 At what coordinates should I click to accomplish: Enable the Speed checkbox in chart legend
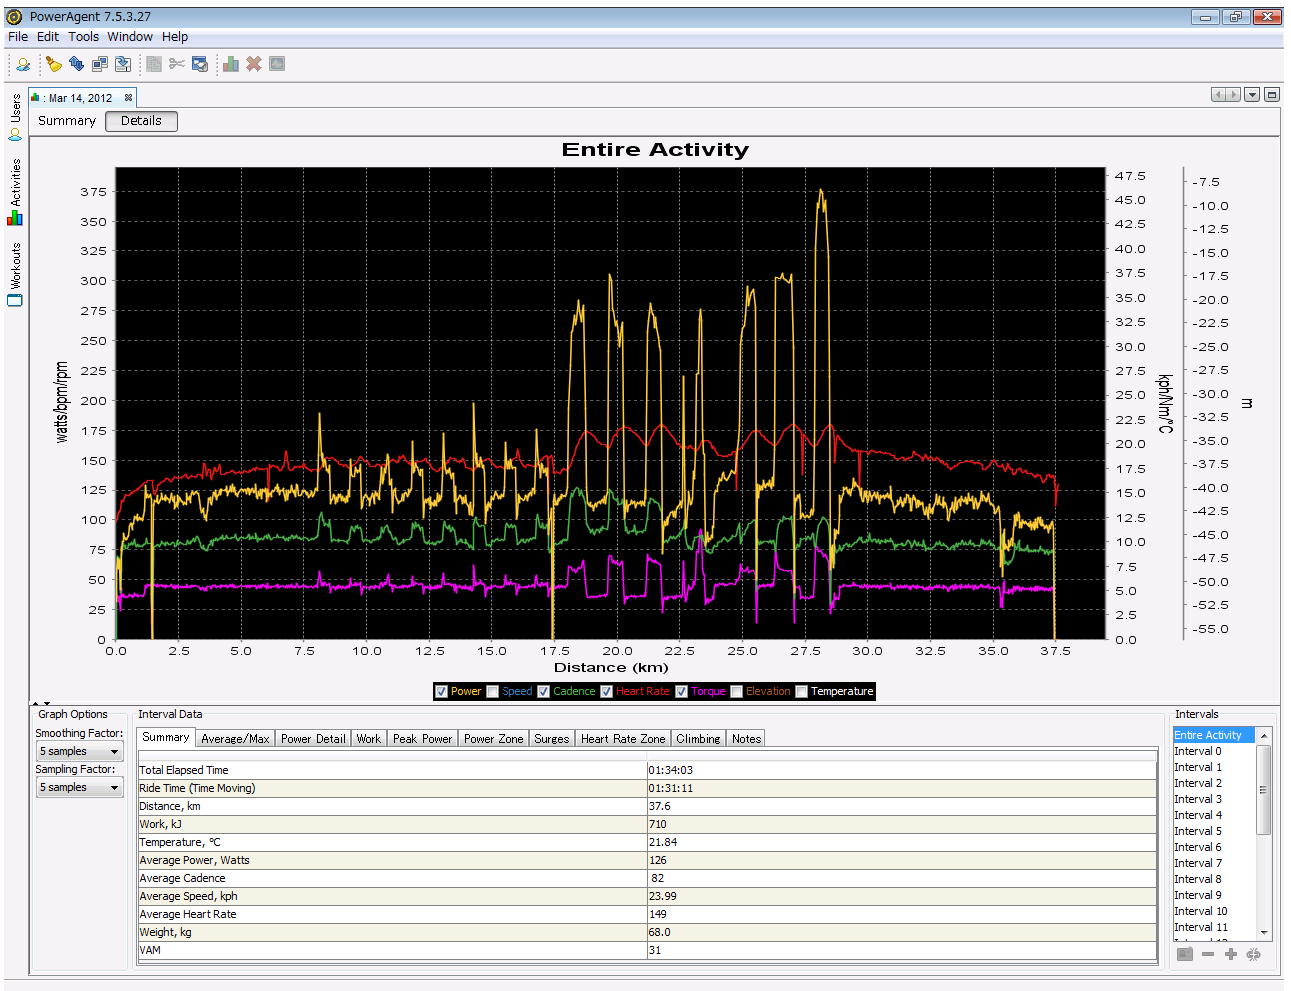[492, 691]
